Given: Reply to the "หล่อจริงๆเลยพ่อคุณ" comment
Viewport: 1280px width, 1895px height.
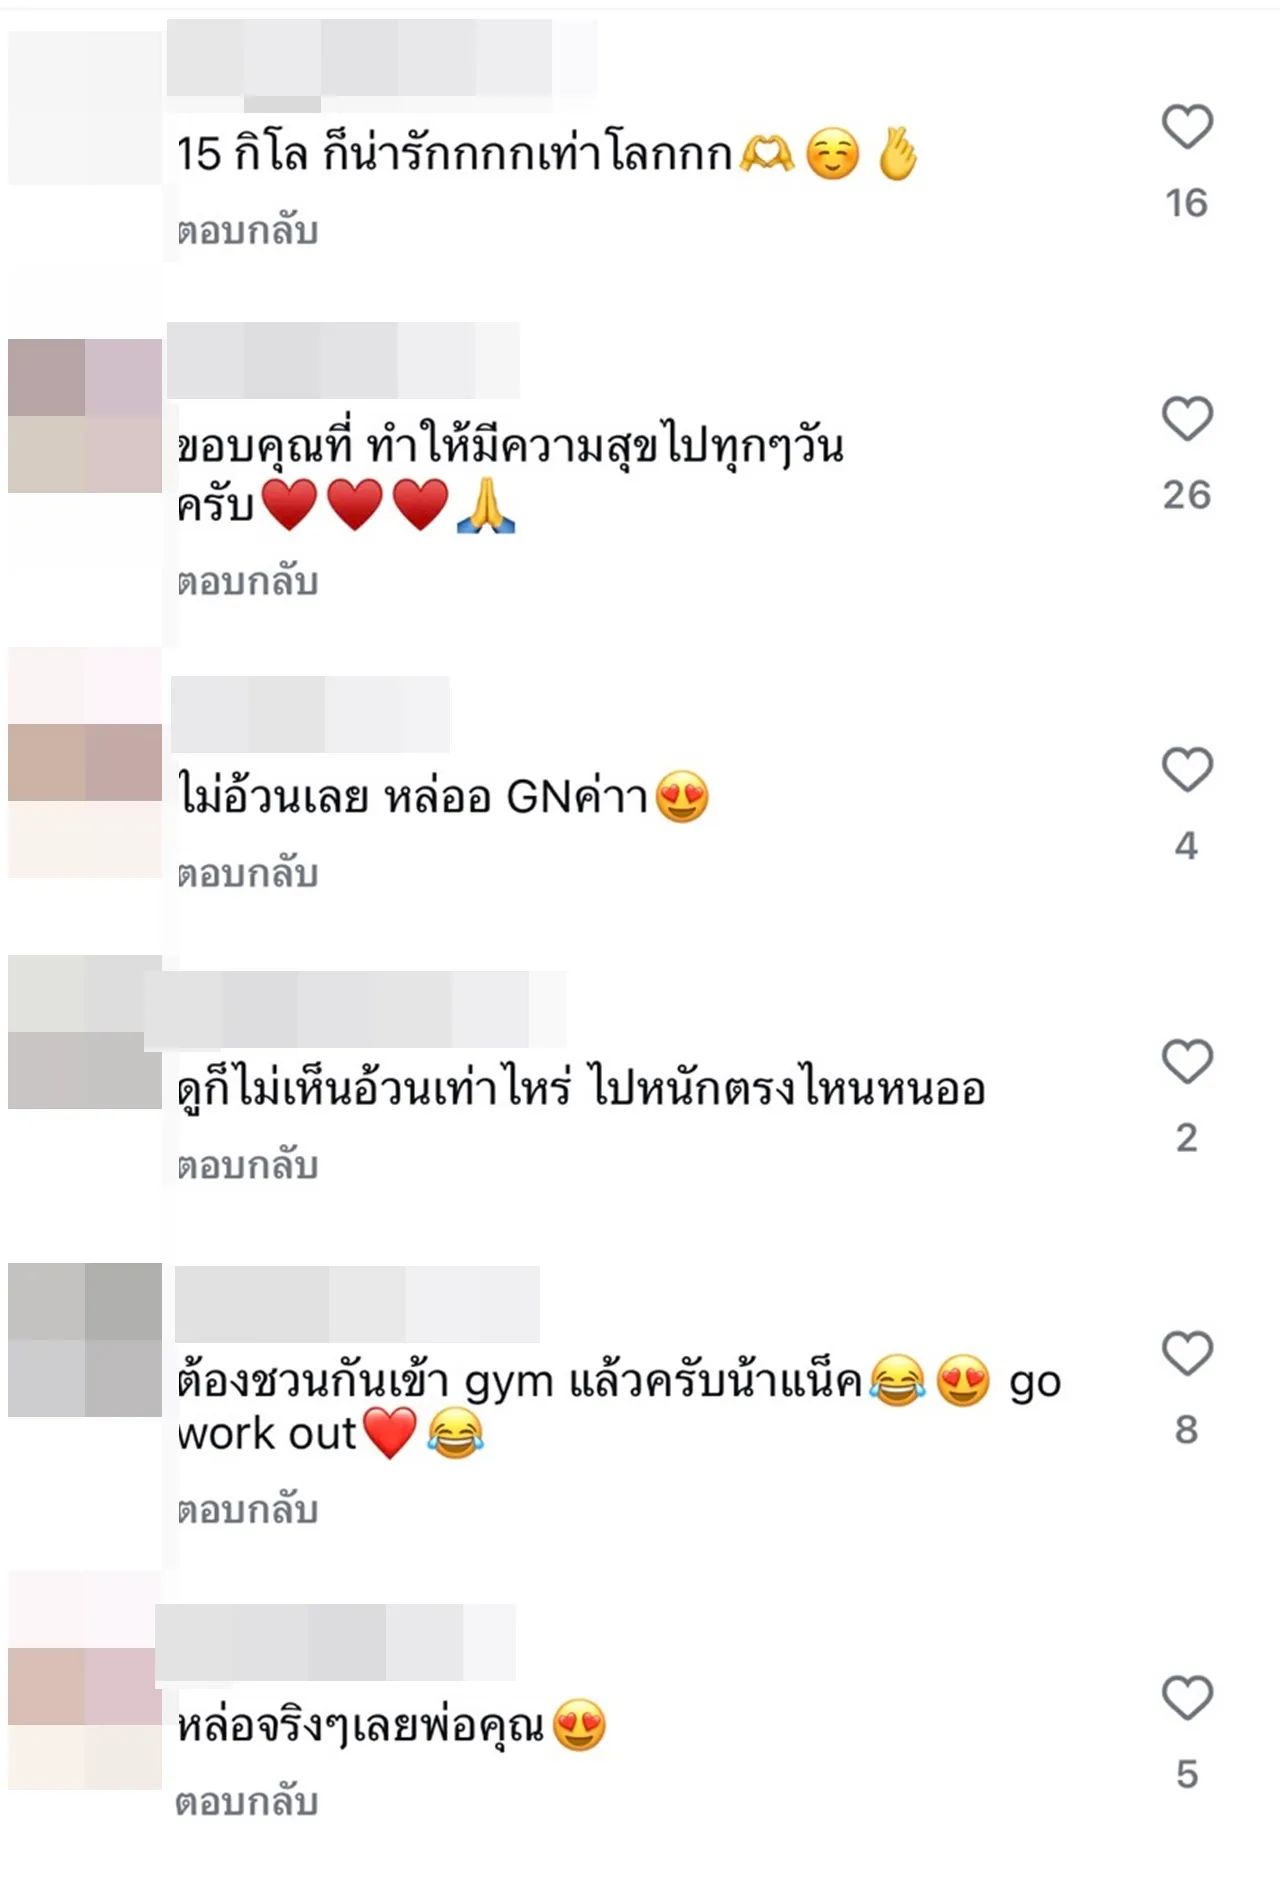Looking at the screenshot, I should [x=248, y=1802].
